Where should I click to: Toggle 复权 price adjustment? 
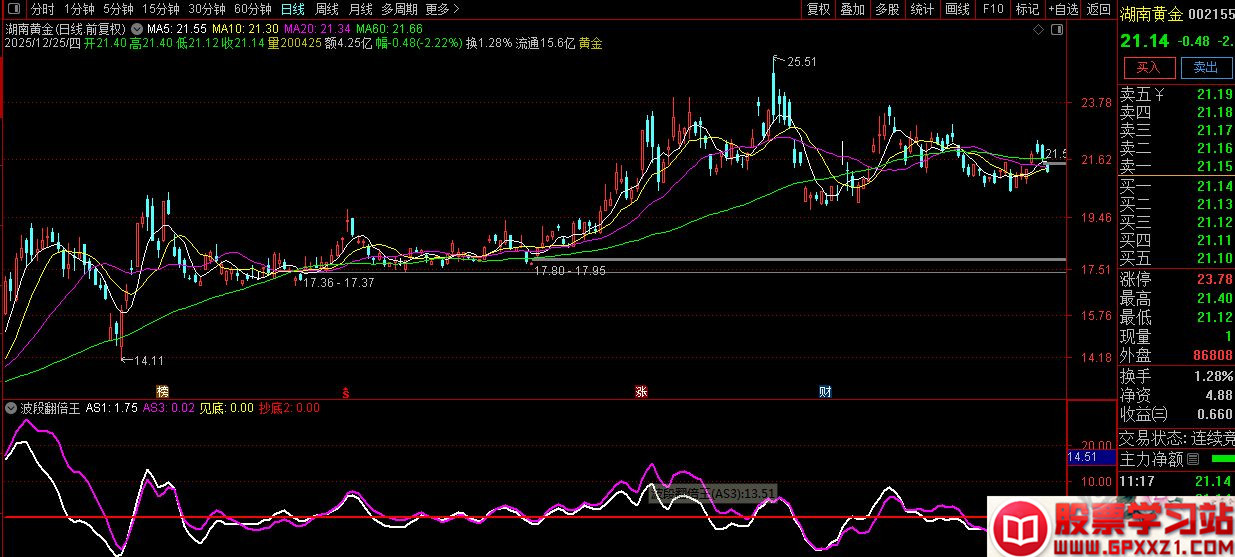[x=819, y=10]
